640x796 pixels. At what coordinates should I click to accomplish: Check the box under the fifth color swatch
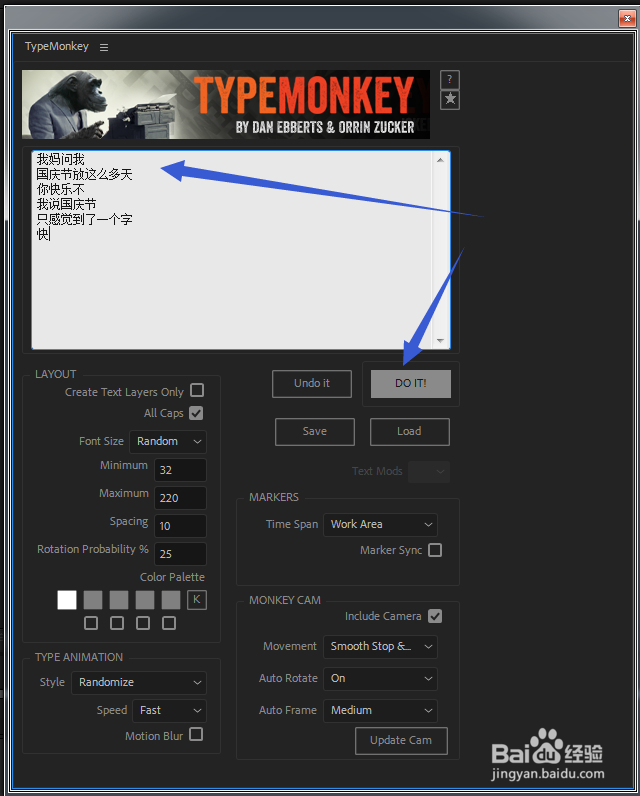[x=169, y=623]
